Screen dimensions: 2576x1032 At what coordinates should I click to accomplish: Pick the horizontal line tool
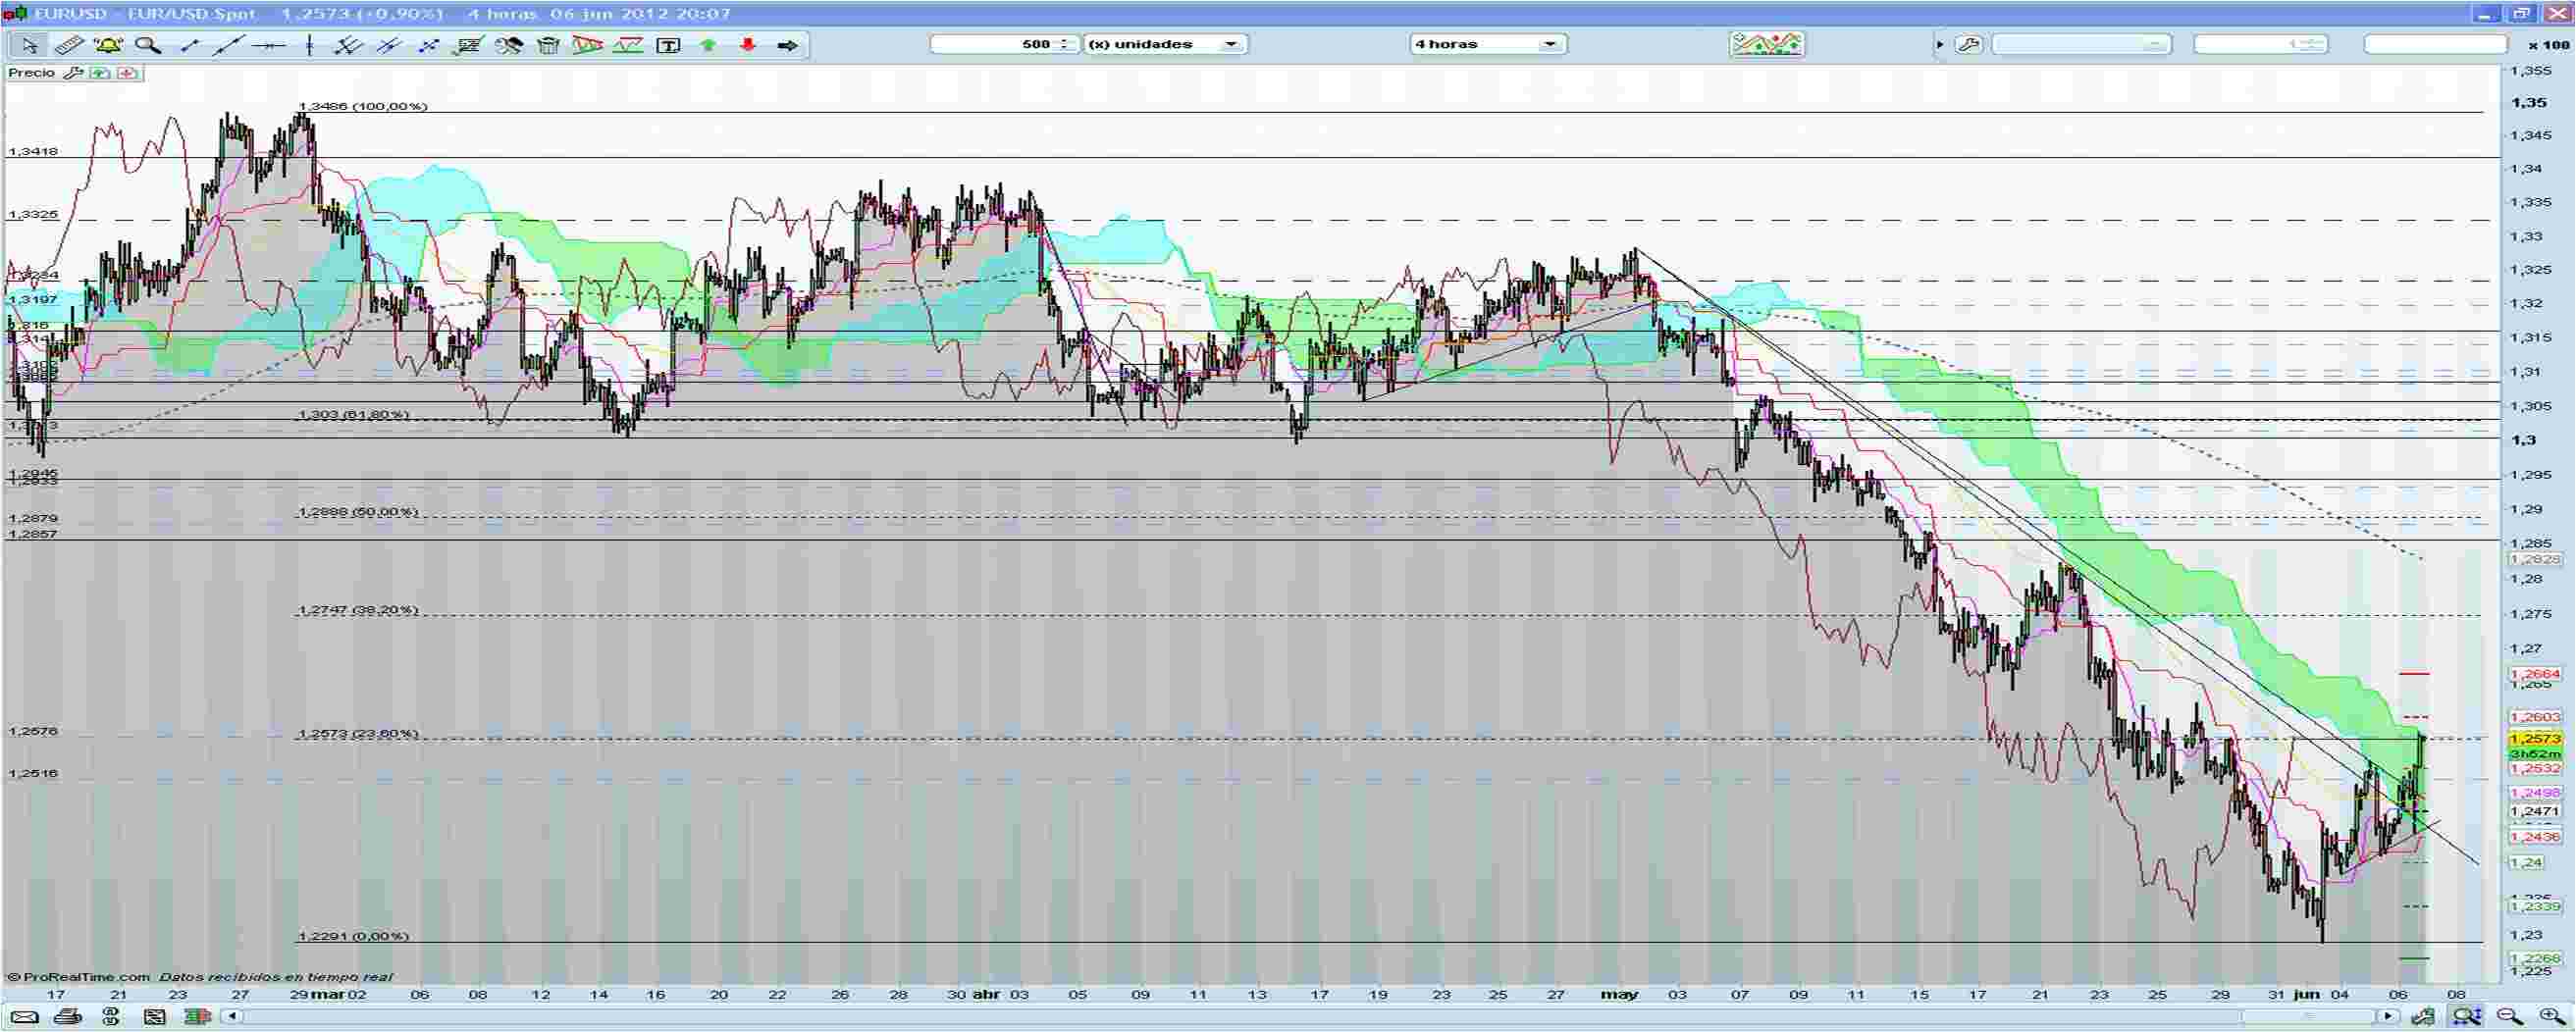point(270,44)
